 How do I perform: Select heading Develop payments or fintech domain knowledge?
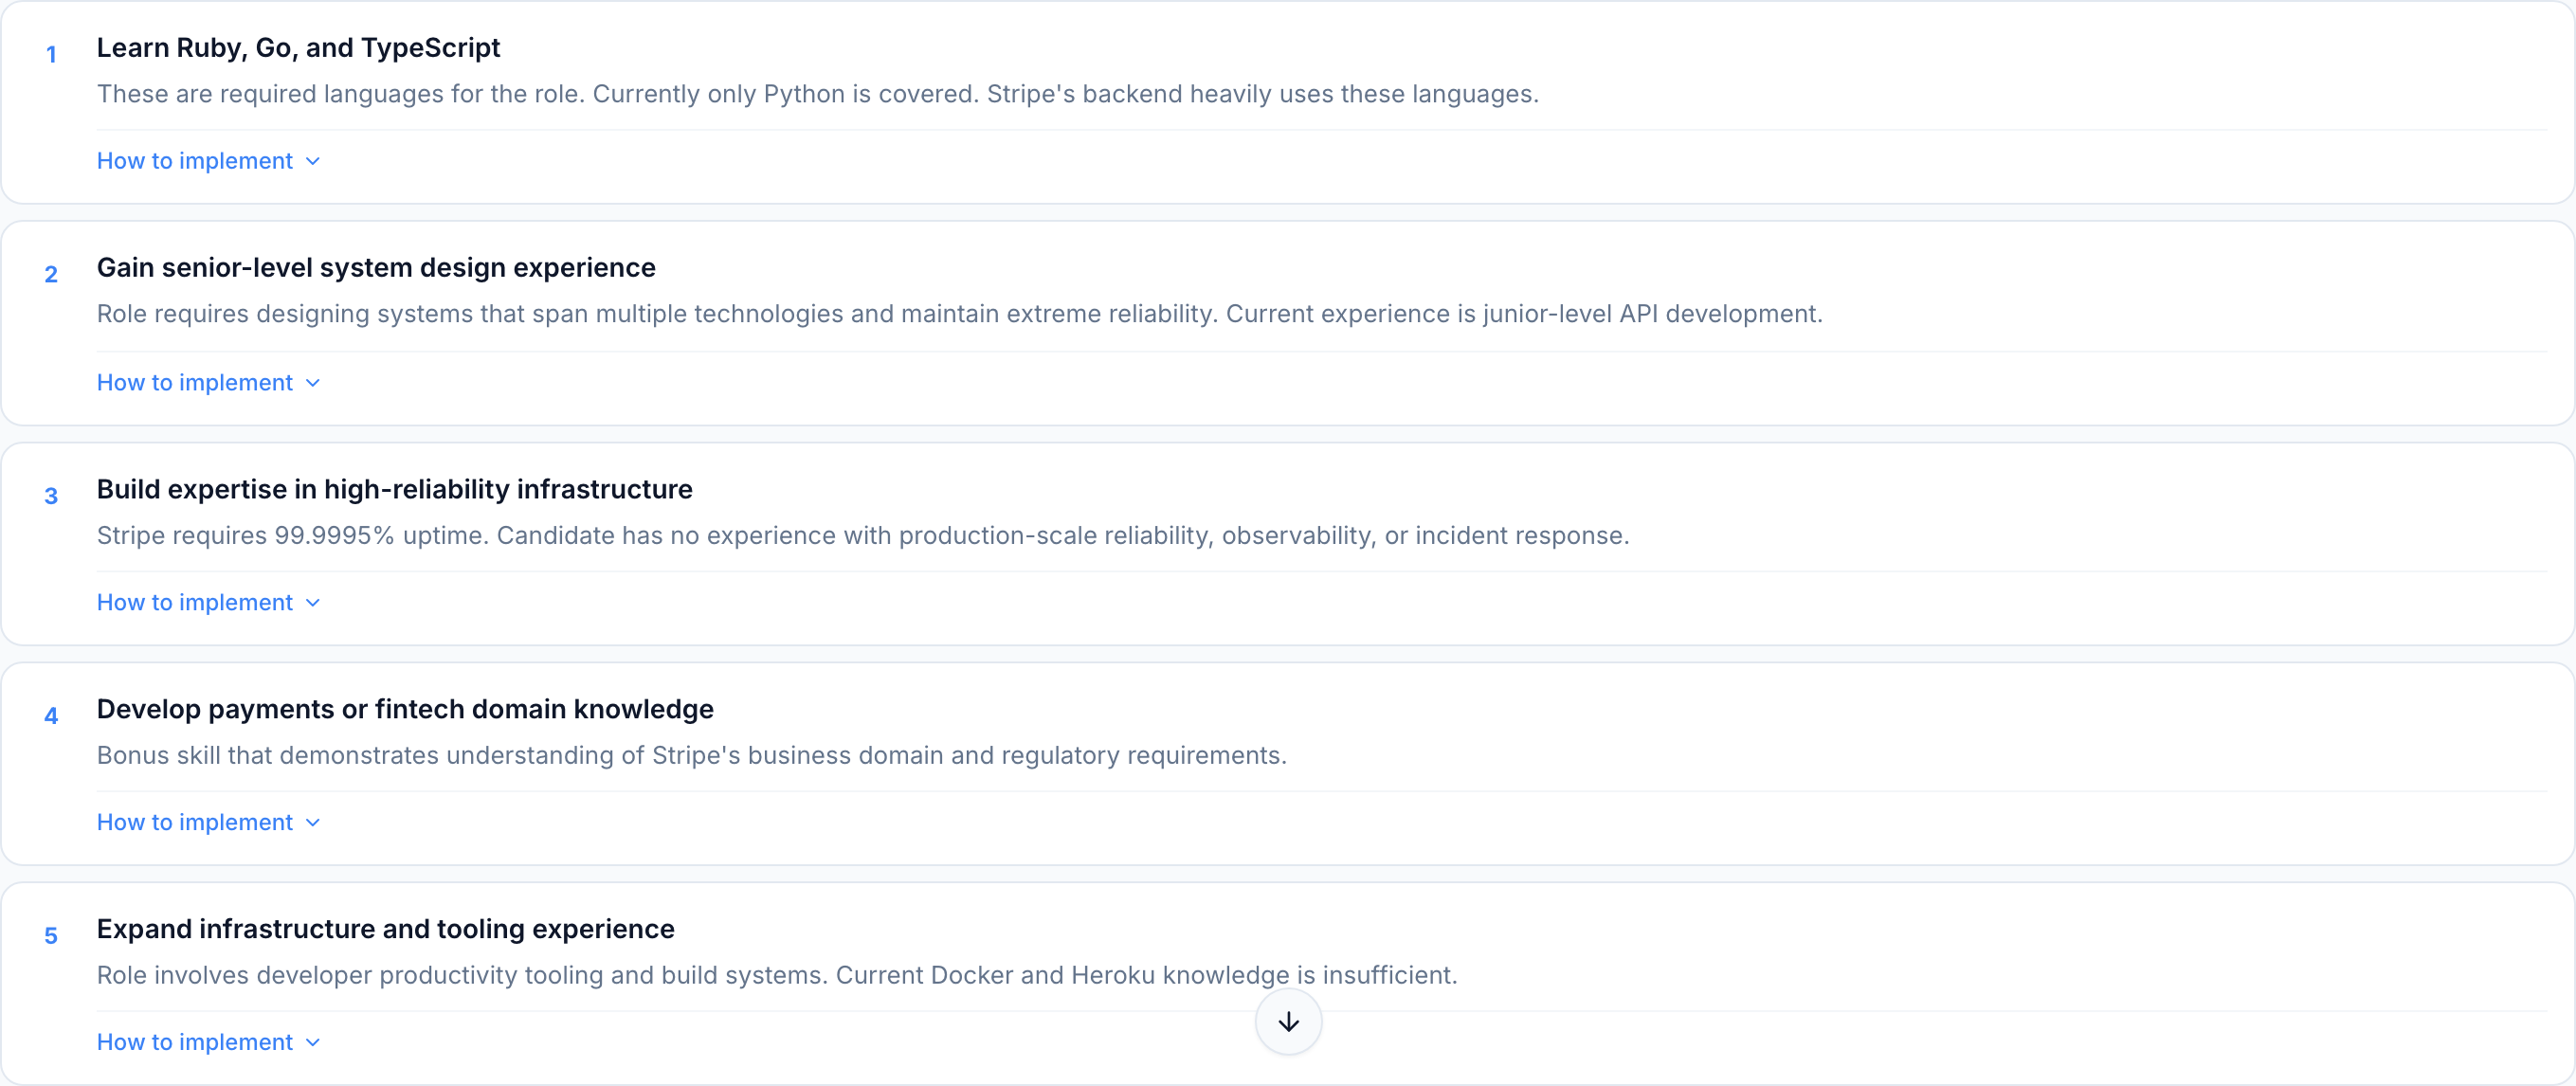405,709
